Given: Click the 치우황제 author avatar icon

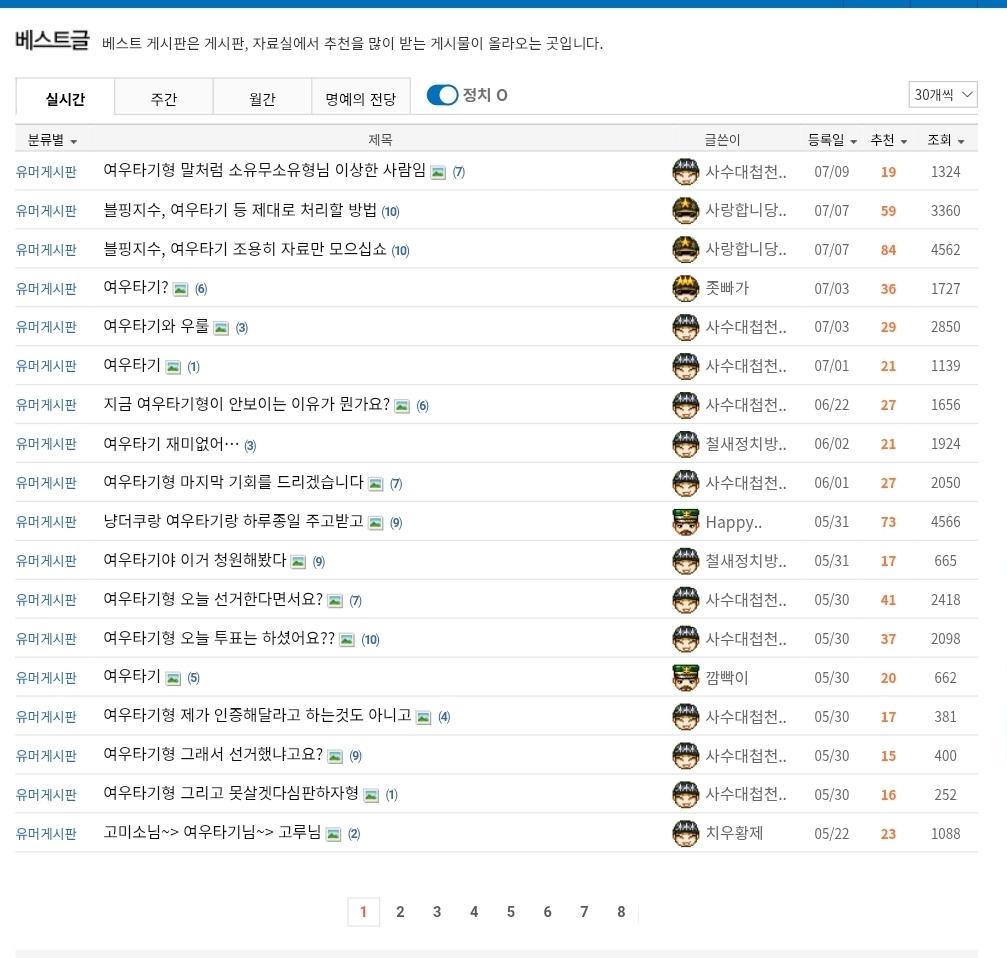Looking at the screenshot, I should pos(685,833).
